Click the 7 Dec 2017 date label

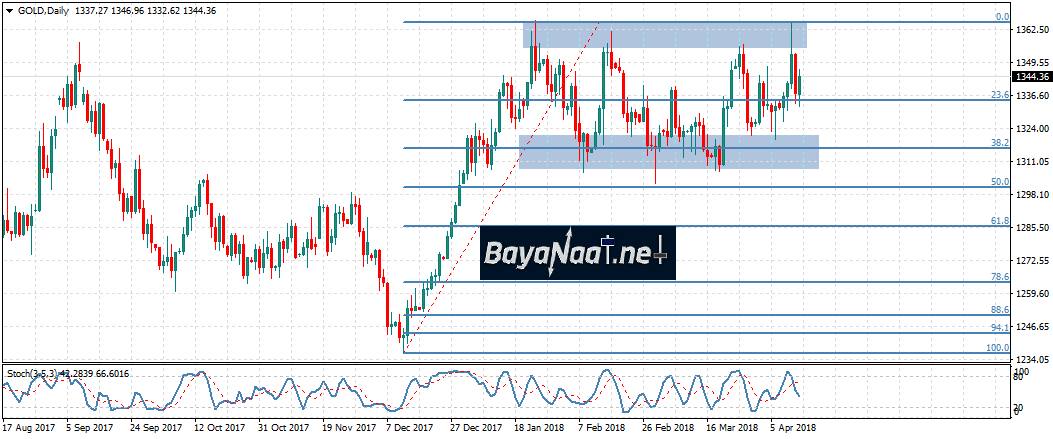click(x=408, y=426)
